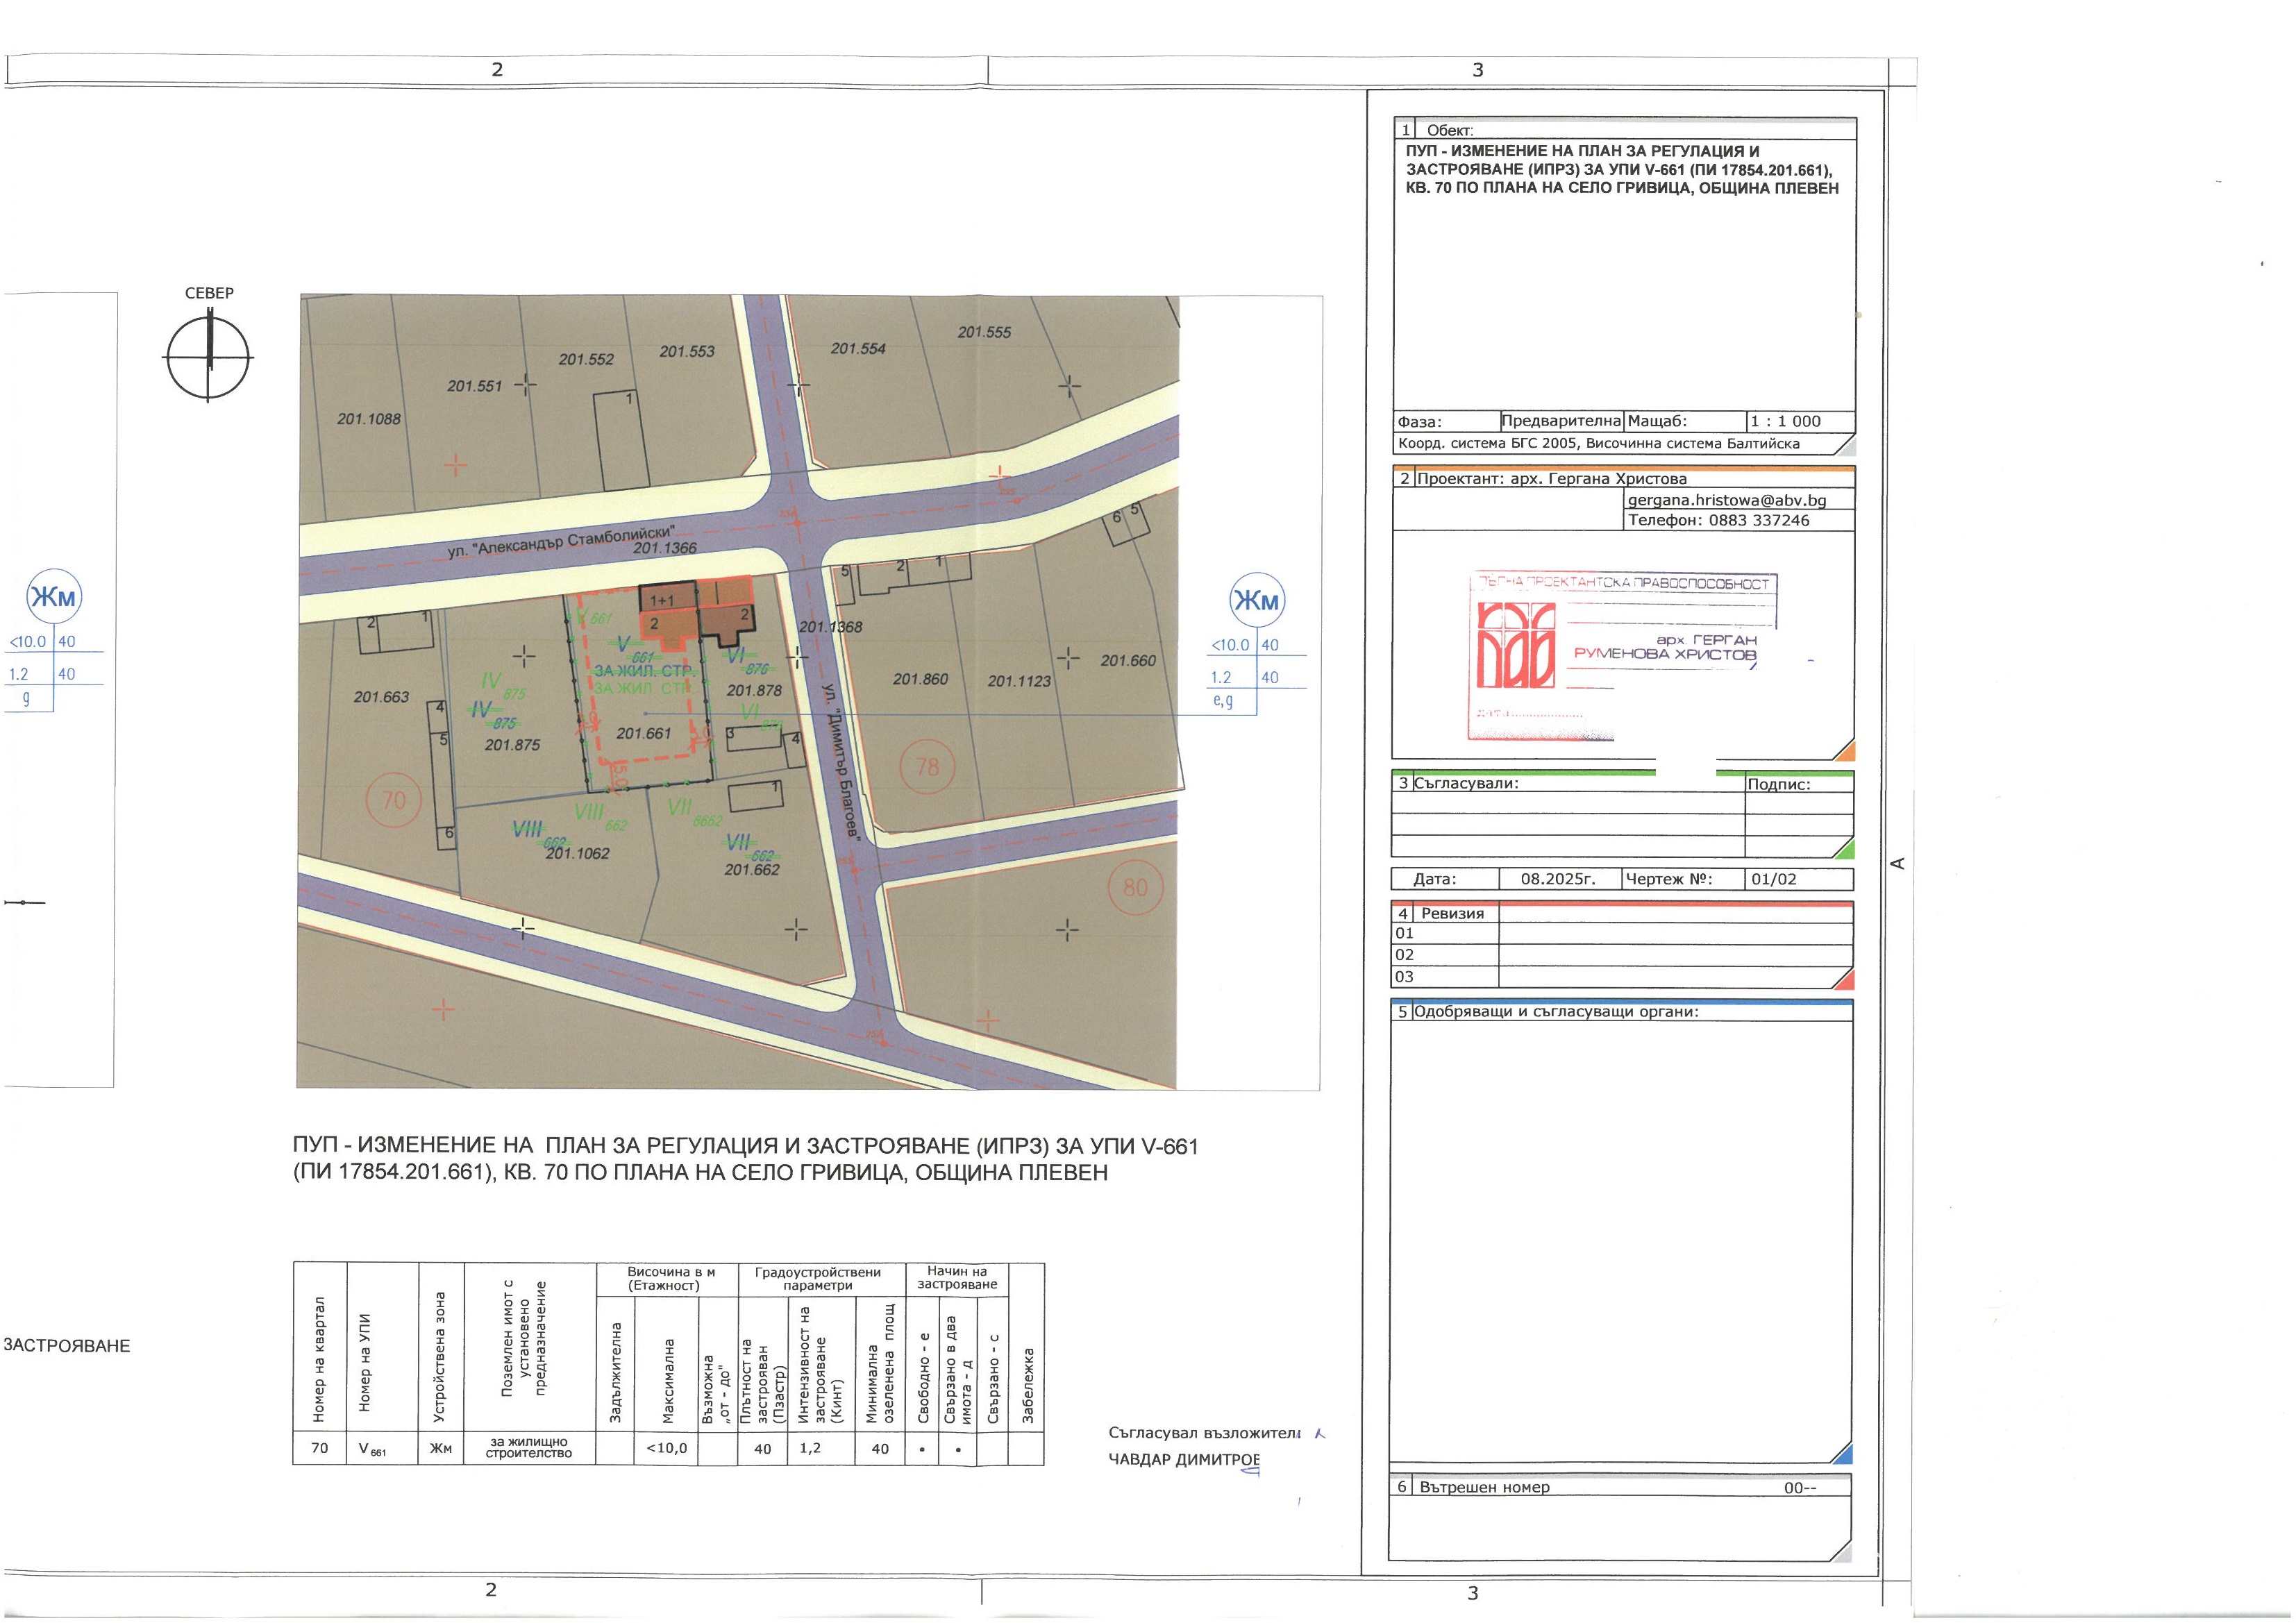The width and height of the screenshot is (2296, 1623).
Task: Click the red architect's stamp logo
Action: coord(1516,645)
